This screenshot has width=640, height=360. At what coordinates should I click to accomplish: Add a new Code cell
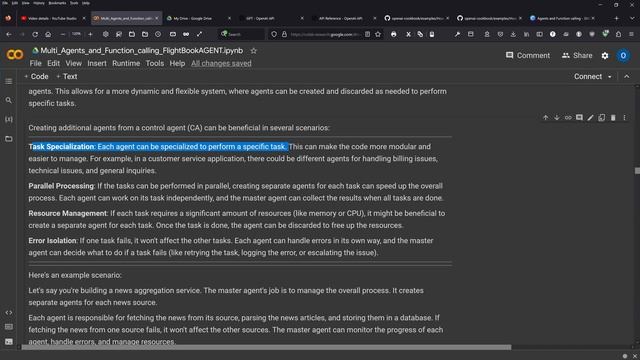(36, 76)
